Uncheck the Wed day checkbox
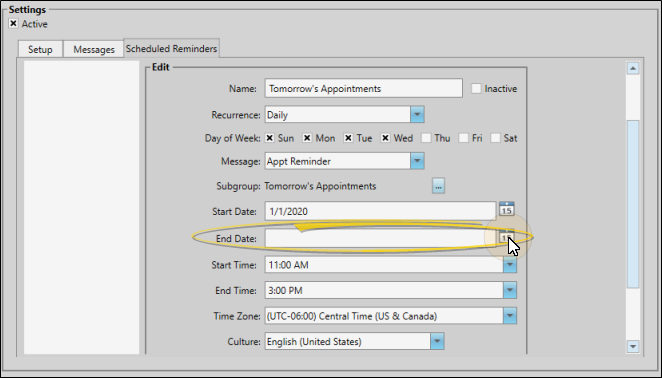 coord(385,138)
